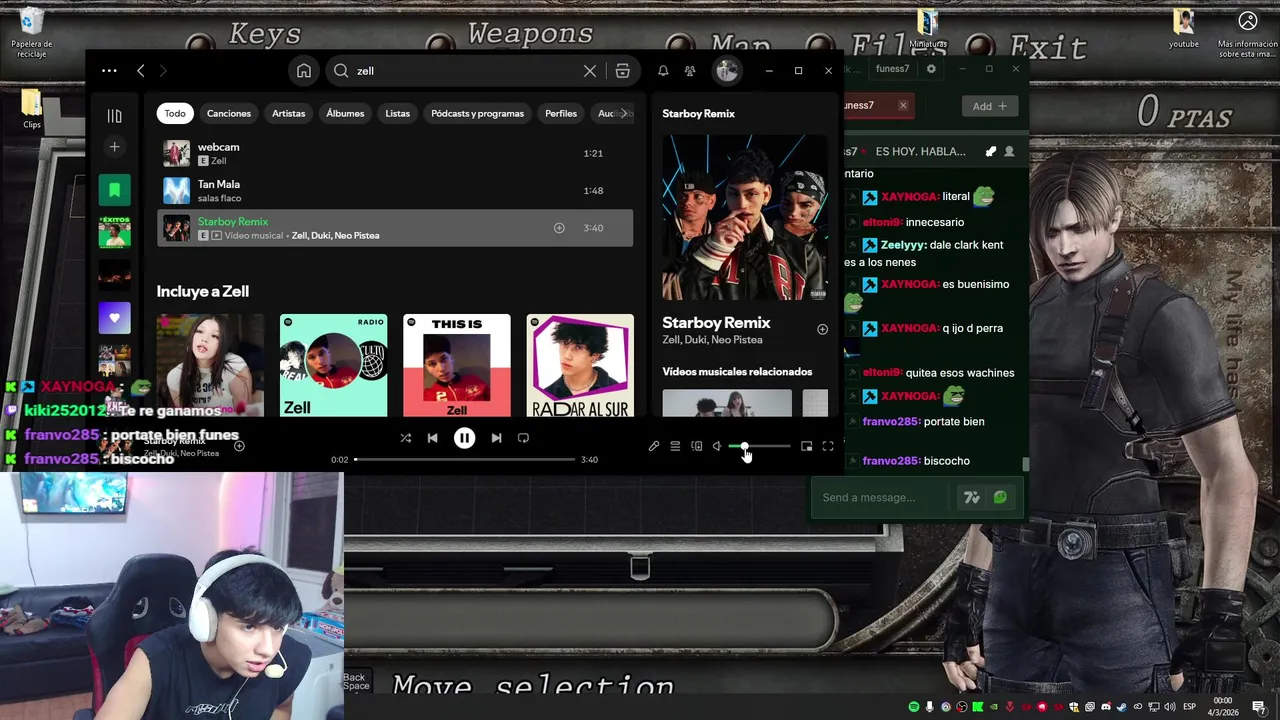Click the Starboy Remix cover art in side panel
Screen dimensions: 1280x720
tap(745, 217)
